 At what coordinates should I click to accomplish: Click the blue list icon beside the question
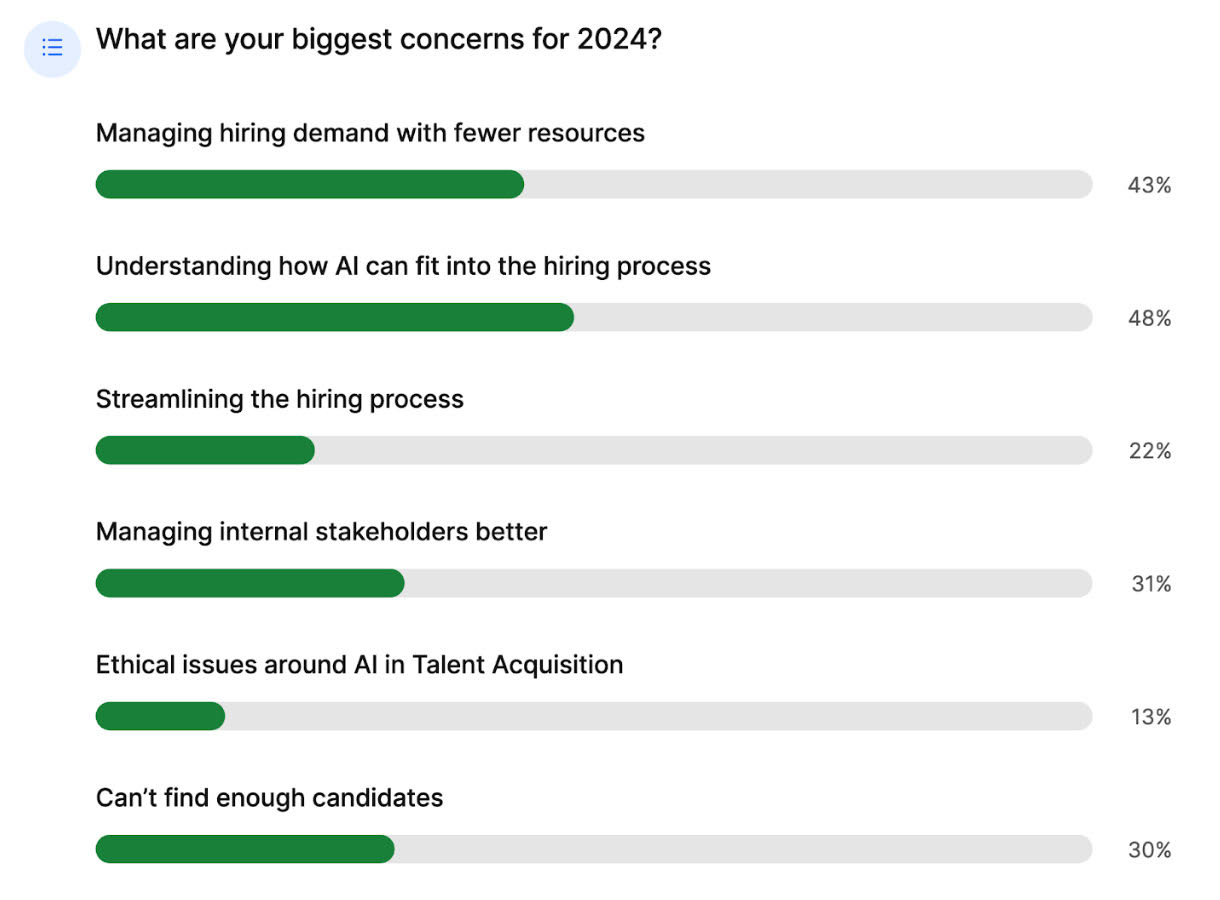pos(52,48)
